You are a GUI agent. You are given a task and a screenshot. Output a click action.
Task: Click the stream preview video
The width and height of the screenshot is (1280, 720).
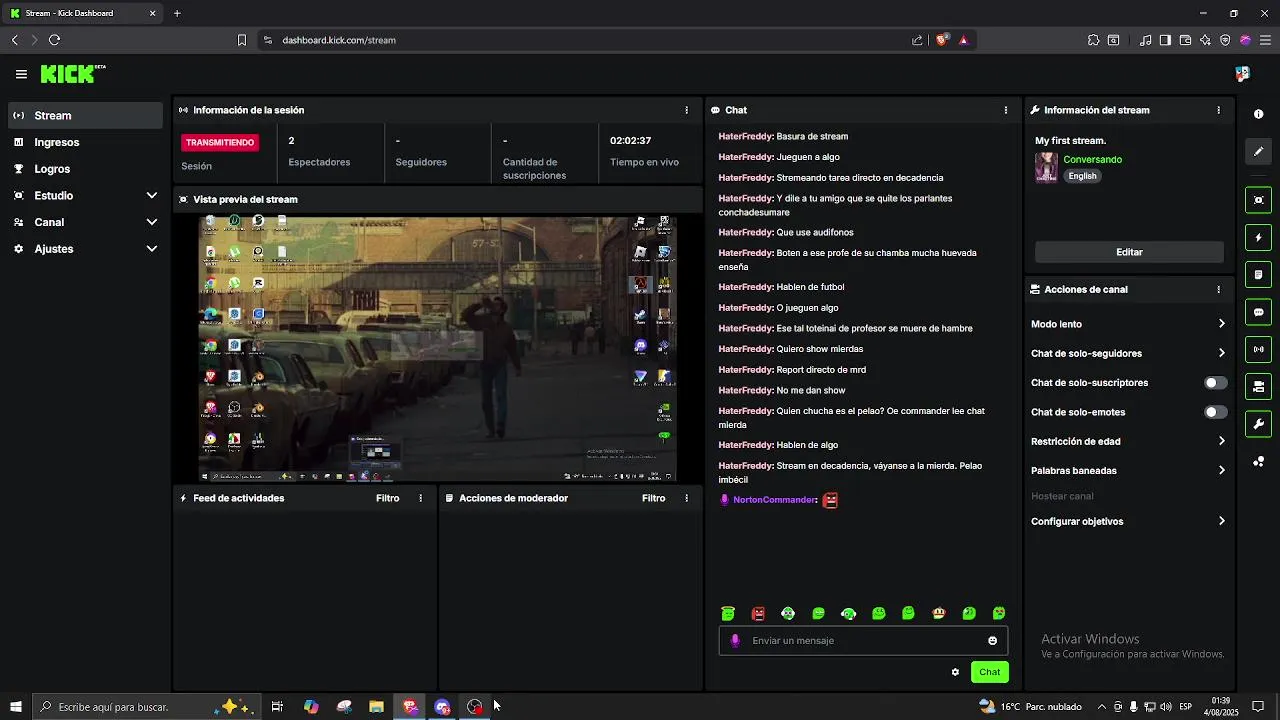438,349
